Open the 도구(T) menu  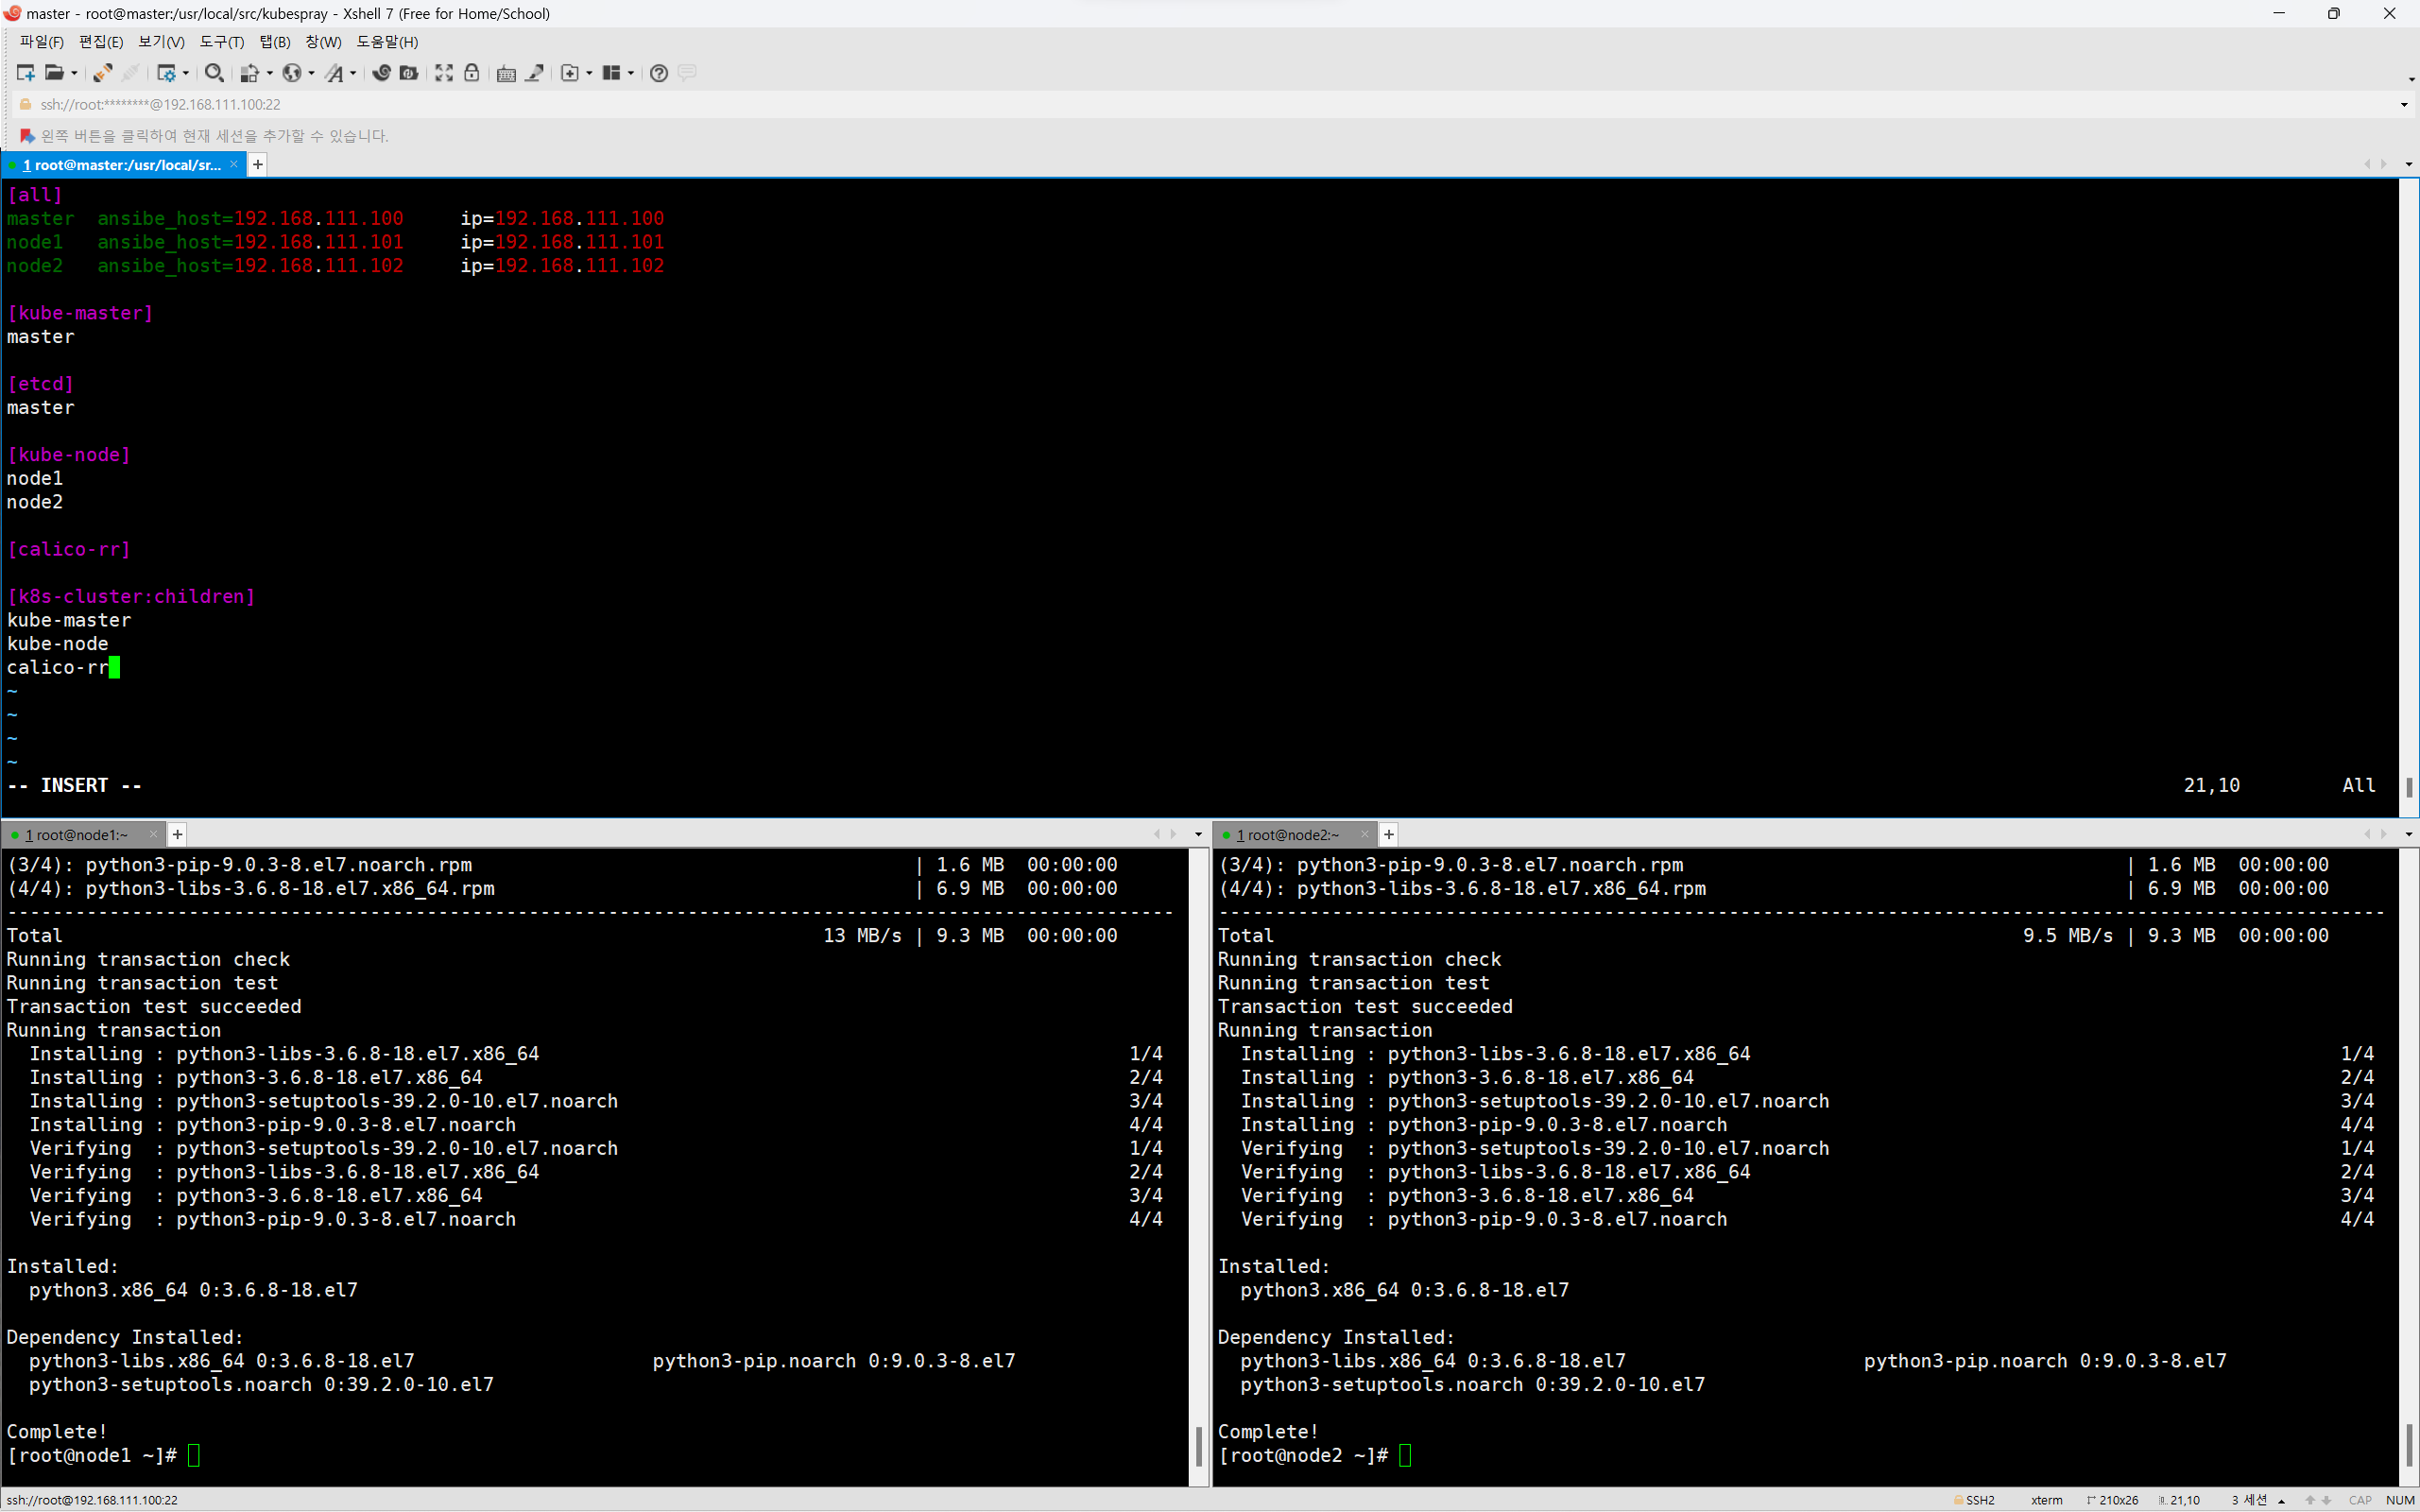(x=221, y=42)
